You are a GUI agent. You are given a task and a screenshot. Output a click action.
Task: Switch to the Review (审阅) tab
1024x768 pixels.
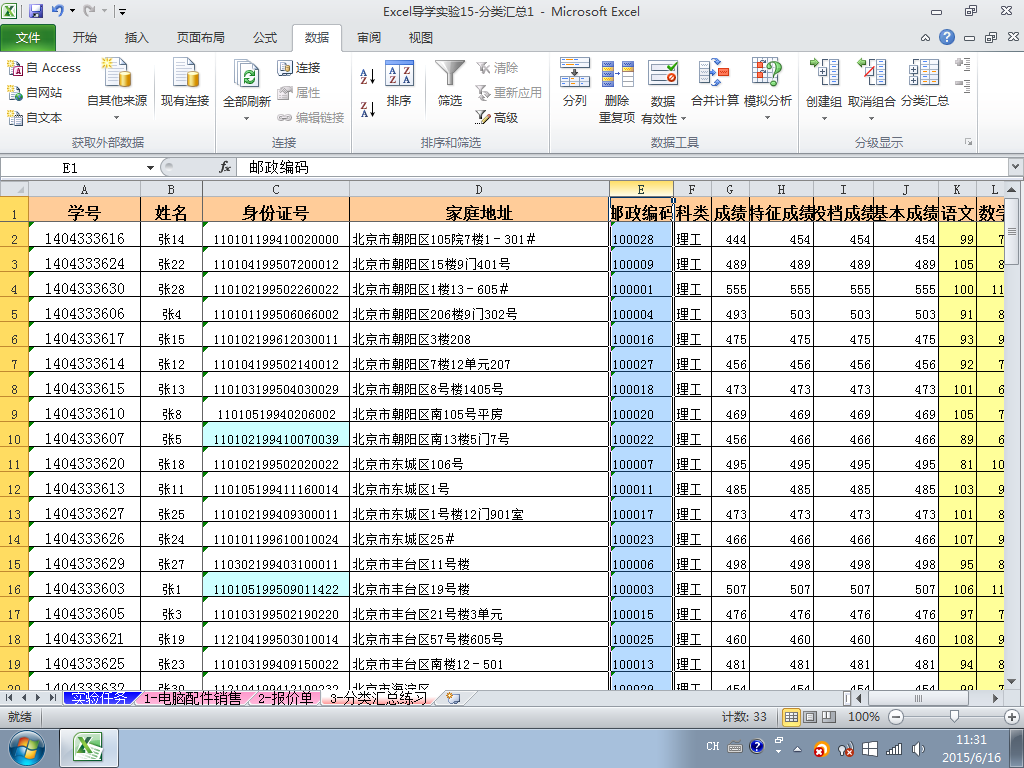pyautogui.click(x=368, y=38)
